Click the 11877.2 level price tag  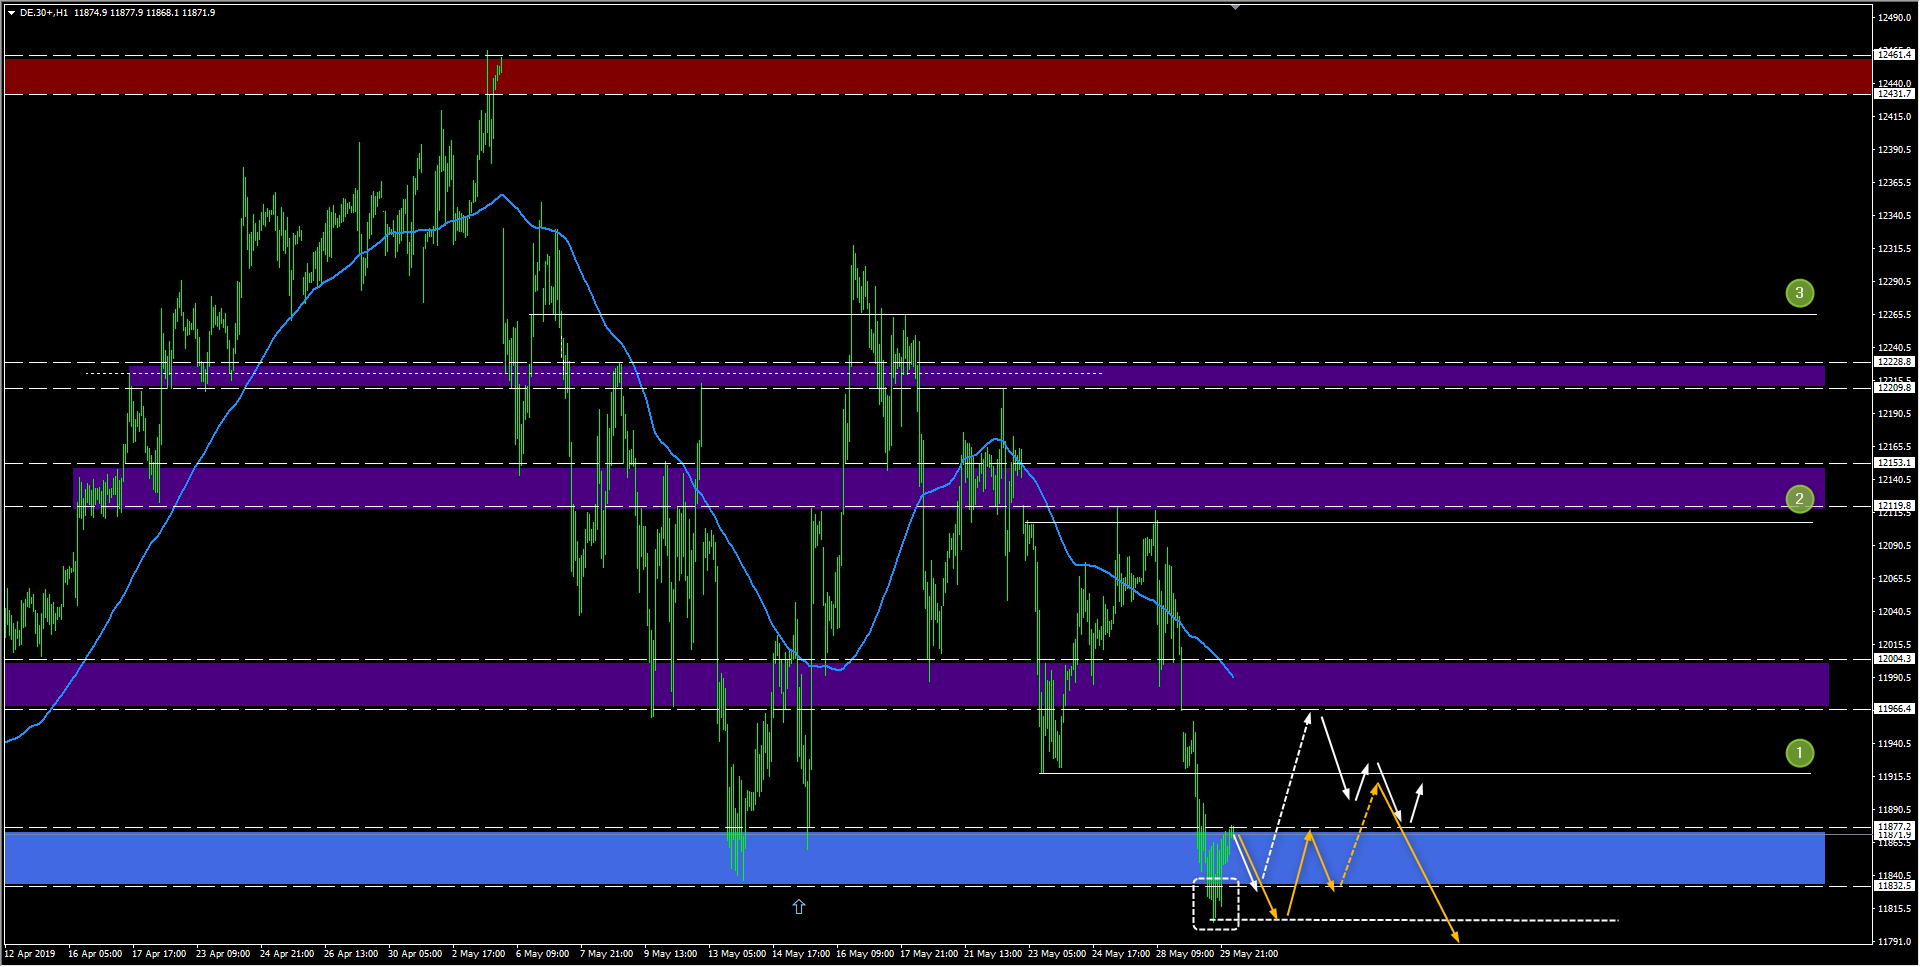pos(1894,827)
